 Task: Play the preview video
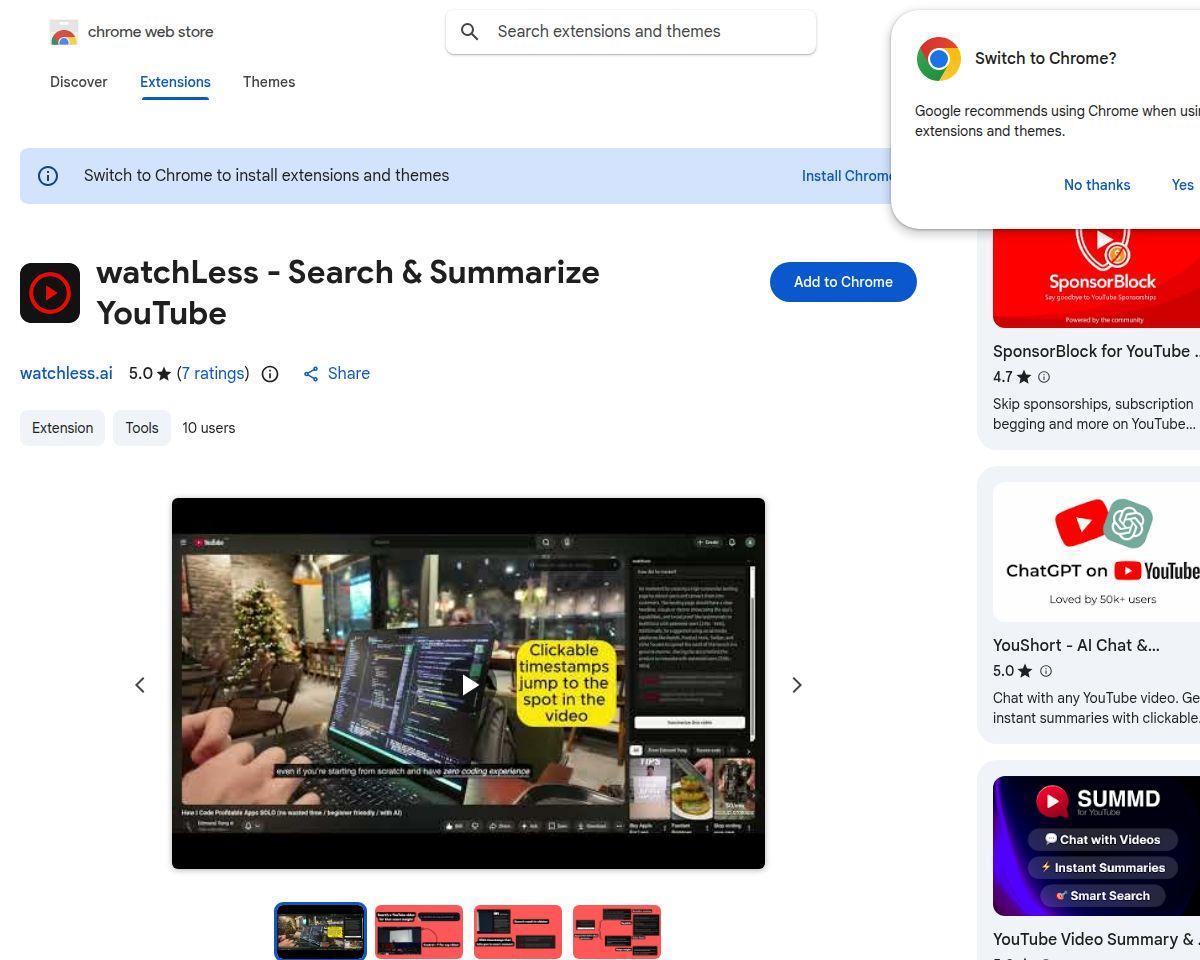click(469, 685)
